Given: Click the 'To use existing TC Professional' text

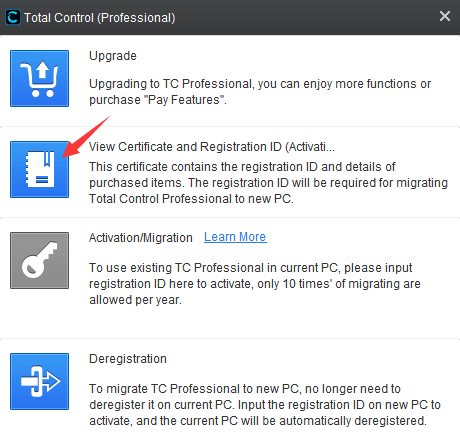Looking at the screenshot, I should (255, 284).
